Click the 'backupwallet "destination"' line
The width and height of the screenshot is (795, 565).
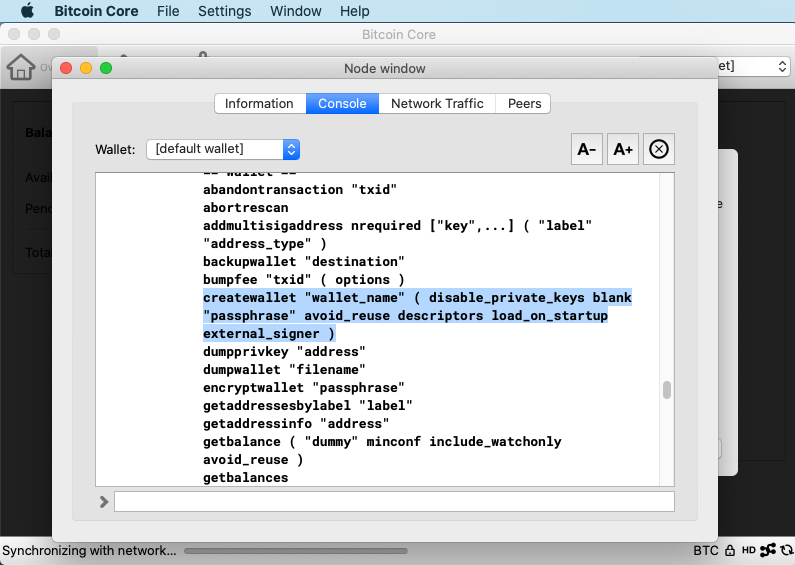pos(304,262)
